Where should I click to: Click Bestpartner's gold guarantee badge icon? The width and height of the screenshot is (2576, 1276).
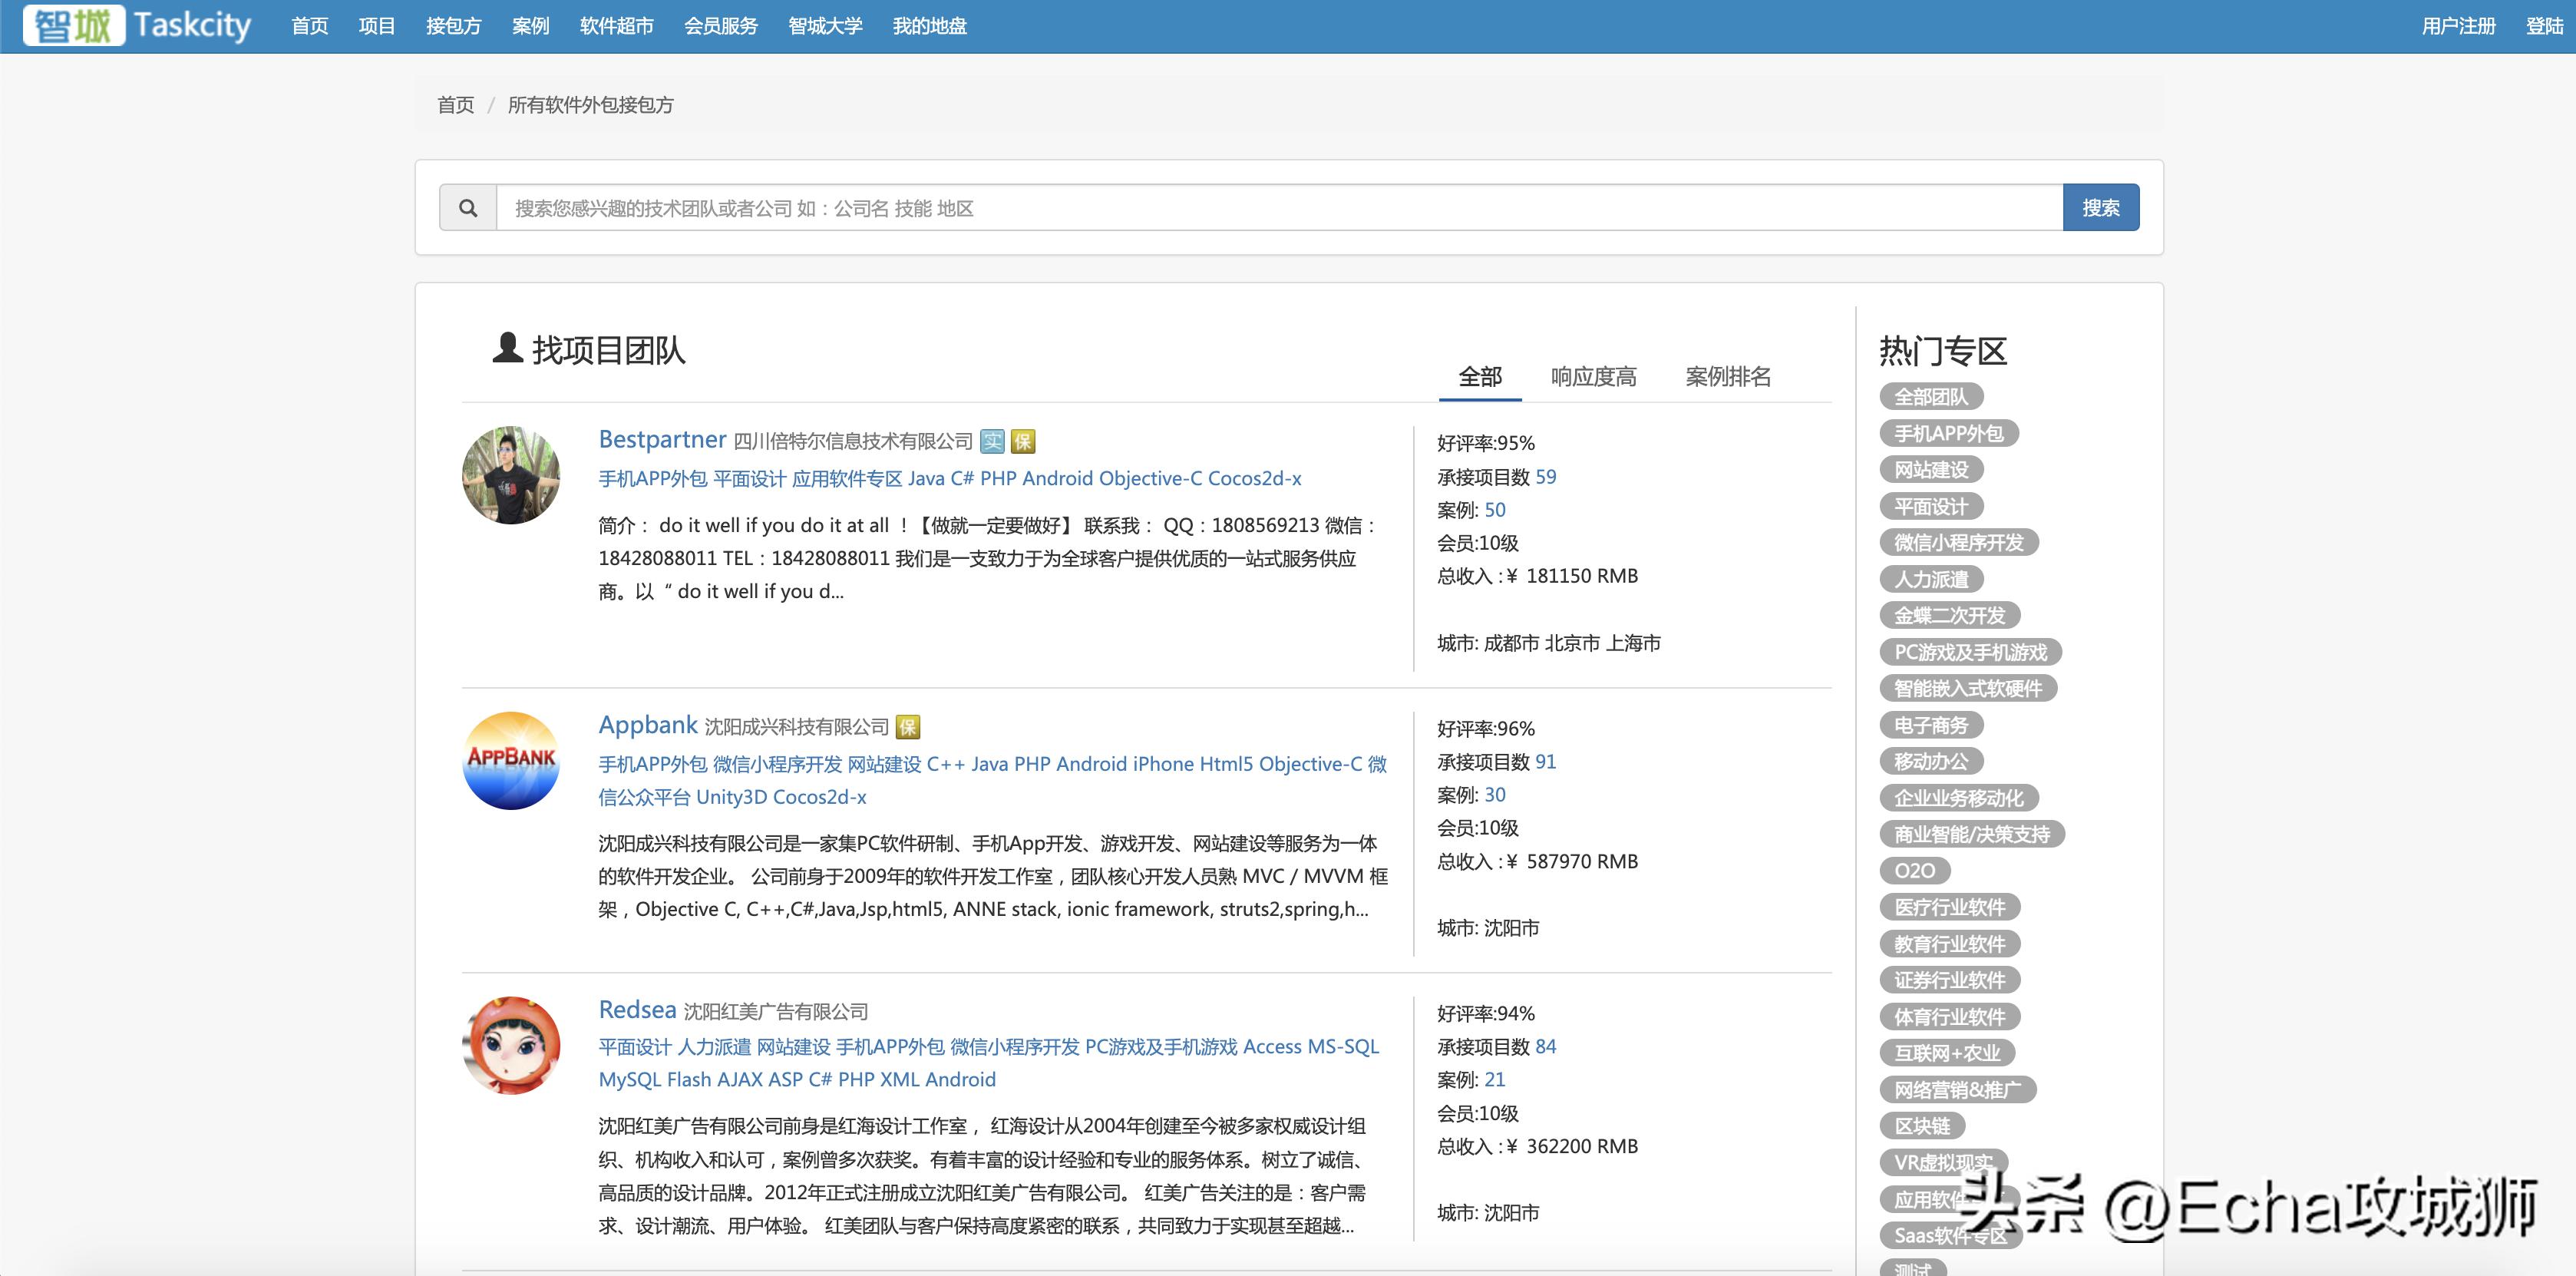coord(1023,441)
